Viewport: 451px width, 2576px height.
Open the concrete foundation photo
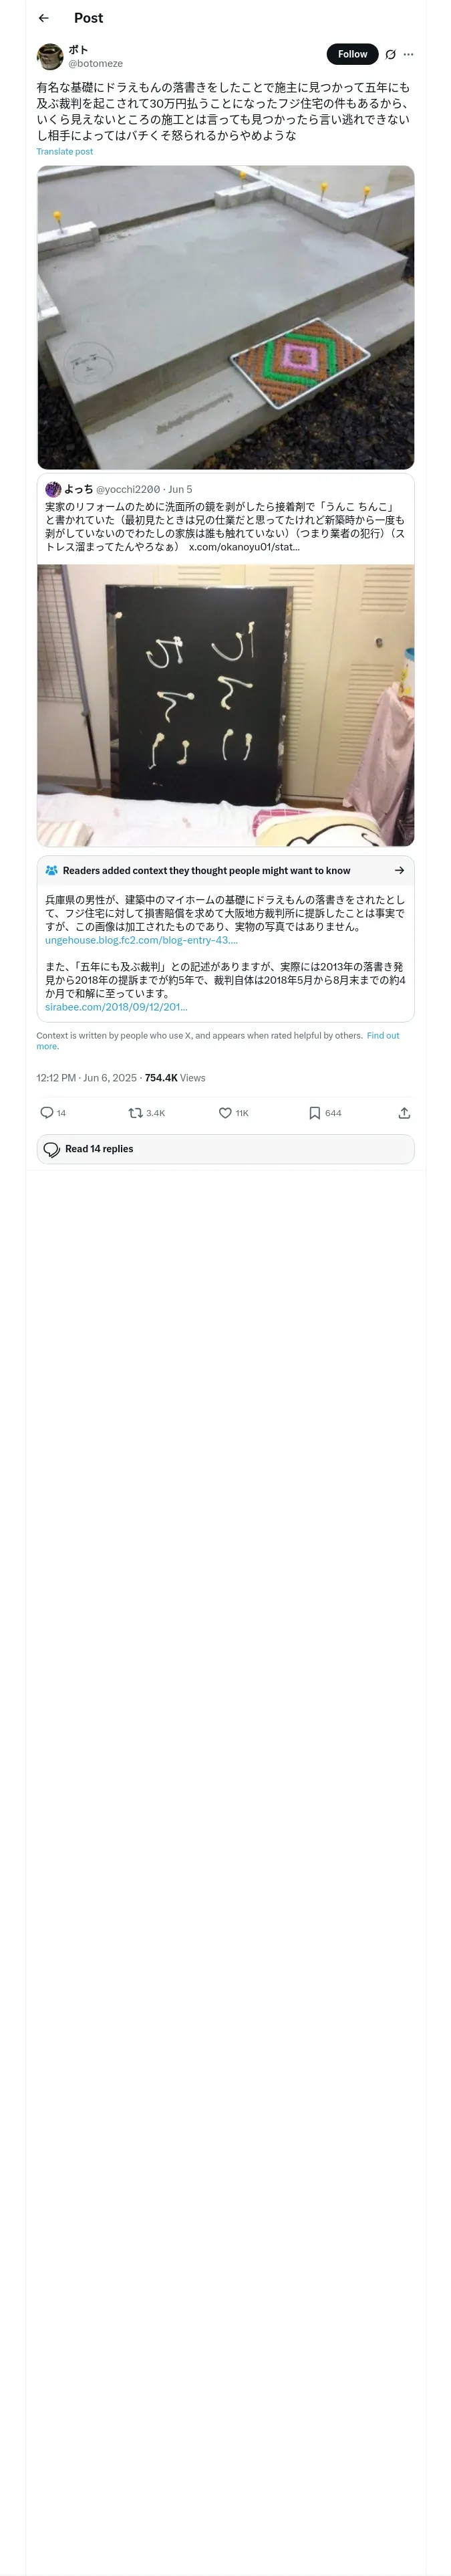(x=225, y=317)
